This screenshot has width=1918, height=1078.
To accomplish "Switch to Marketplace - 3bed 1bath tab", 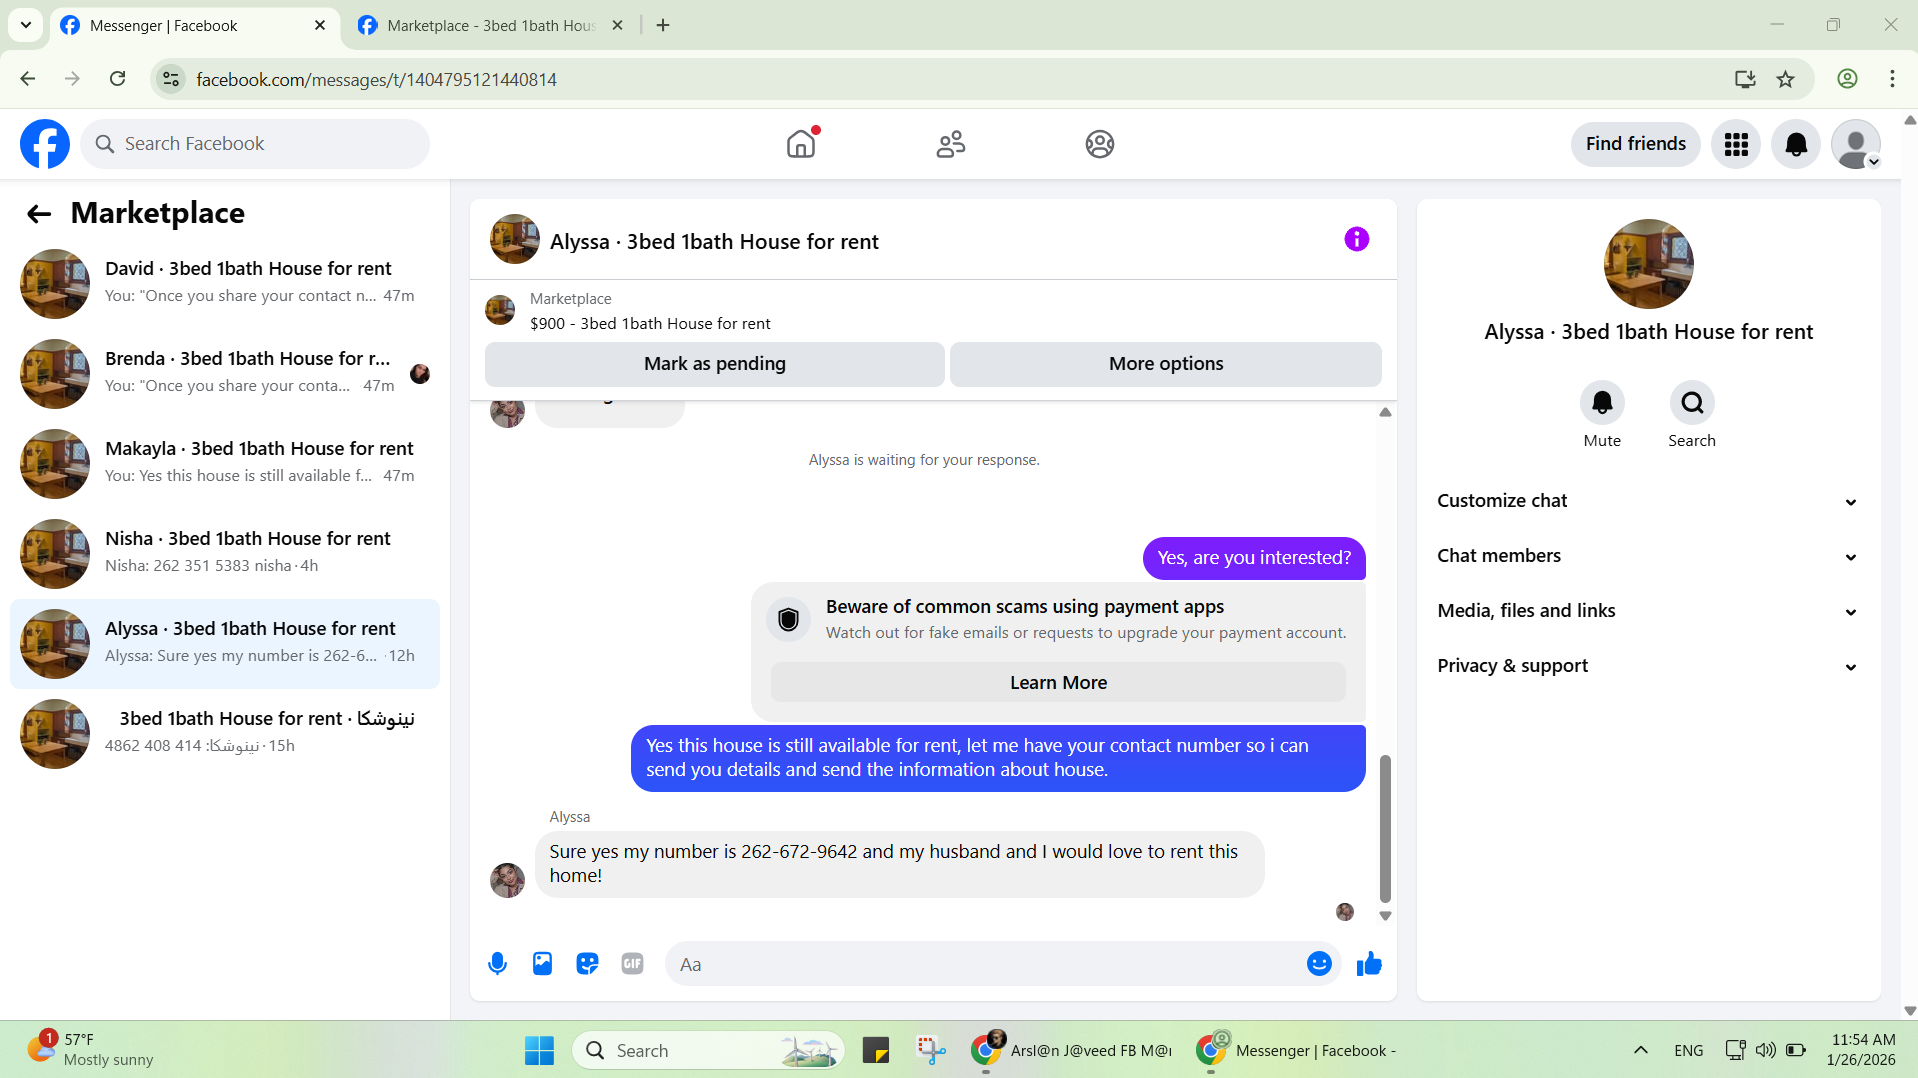I will 490,26.
